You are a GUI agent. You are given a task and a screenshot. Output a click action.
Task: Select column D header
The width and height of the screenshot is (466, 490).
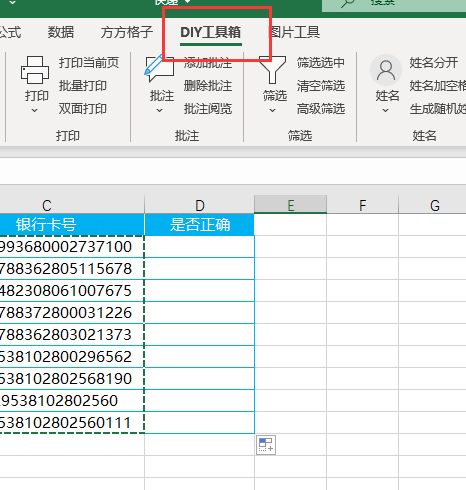tap(199, 205)
